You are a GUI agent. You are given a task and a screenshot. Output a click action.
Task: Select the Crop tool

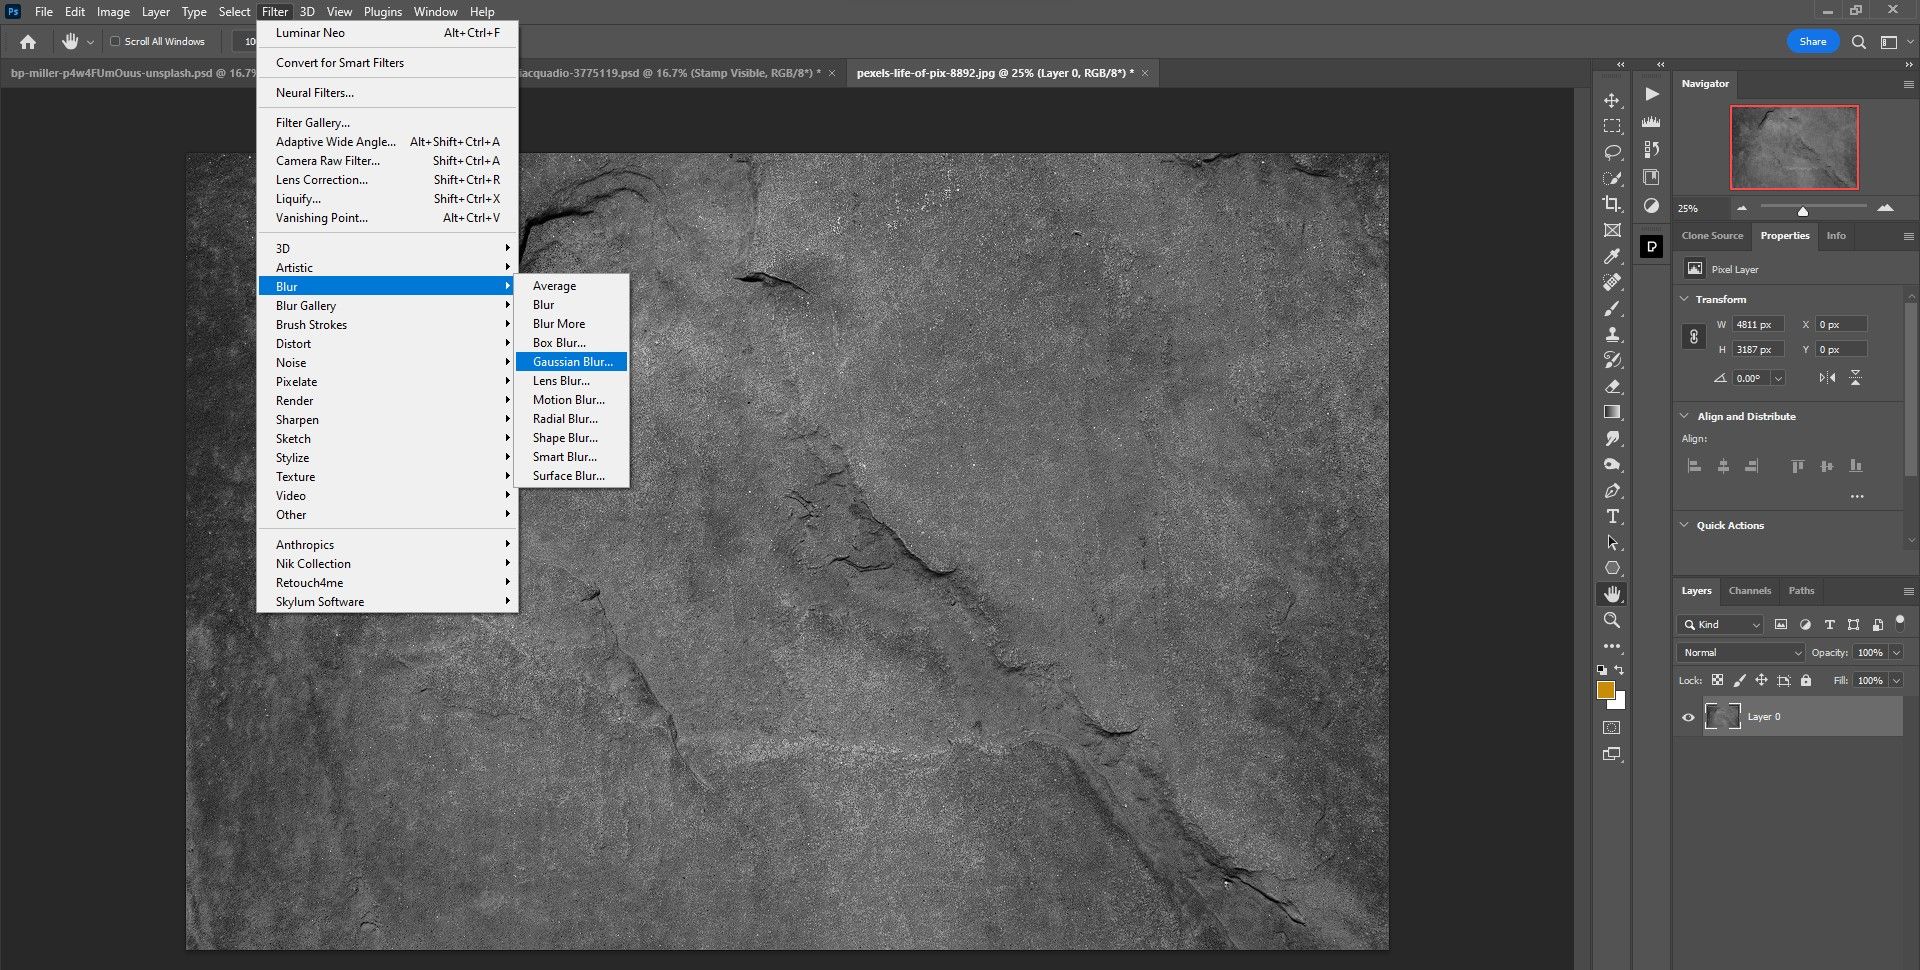(1612, 204)
